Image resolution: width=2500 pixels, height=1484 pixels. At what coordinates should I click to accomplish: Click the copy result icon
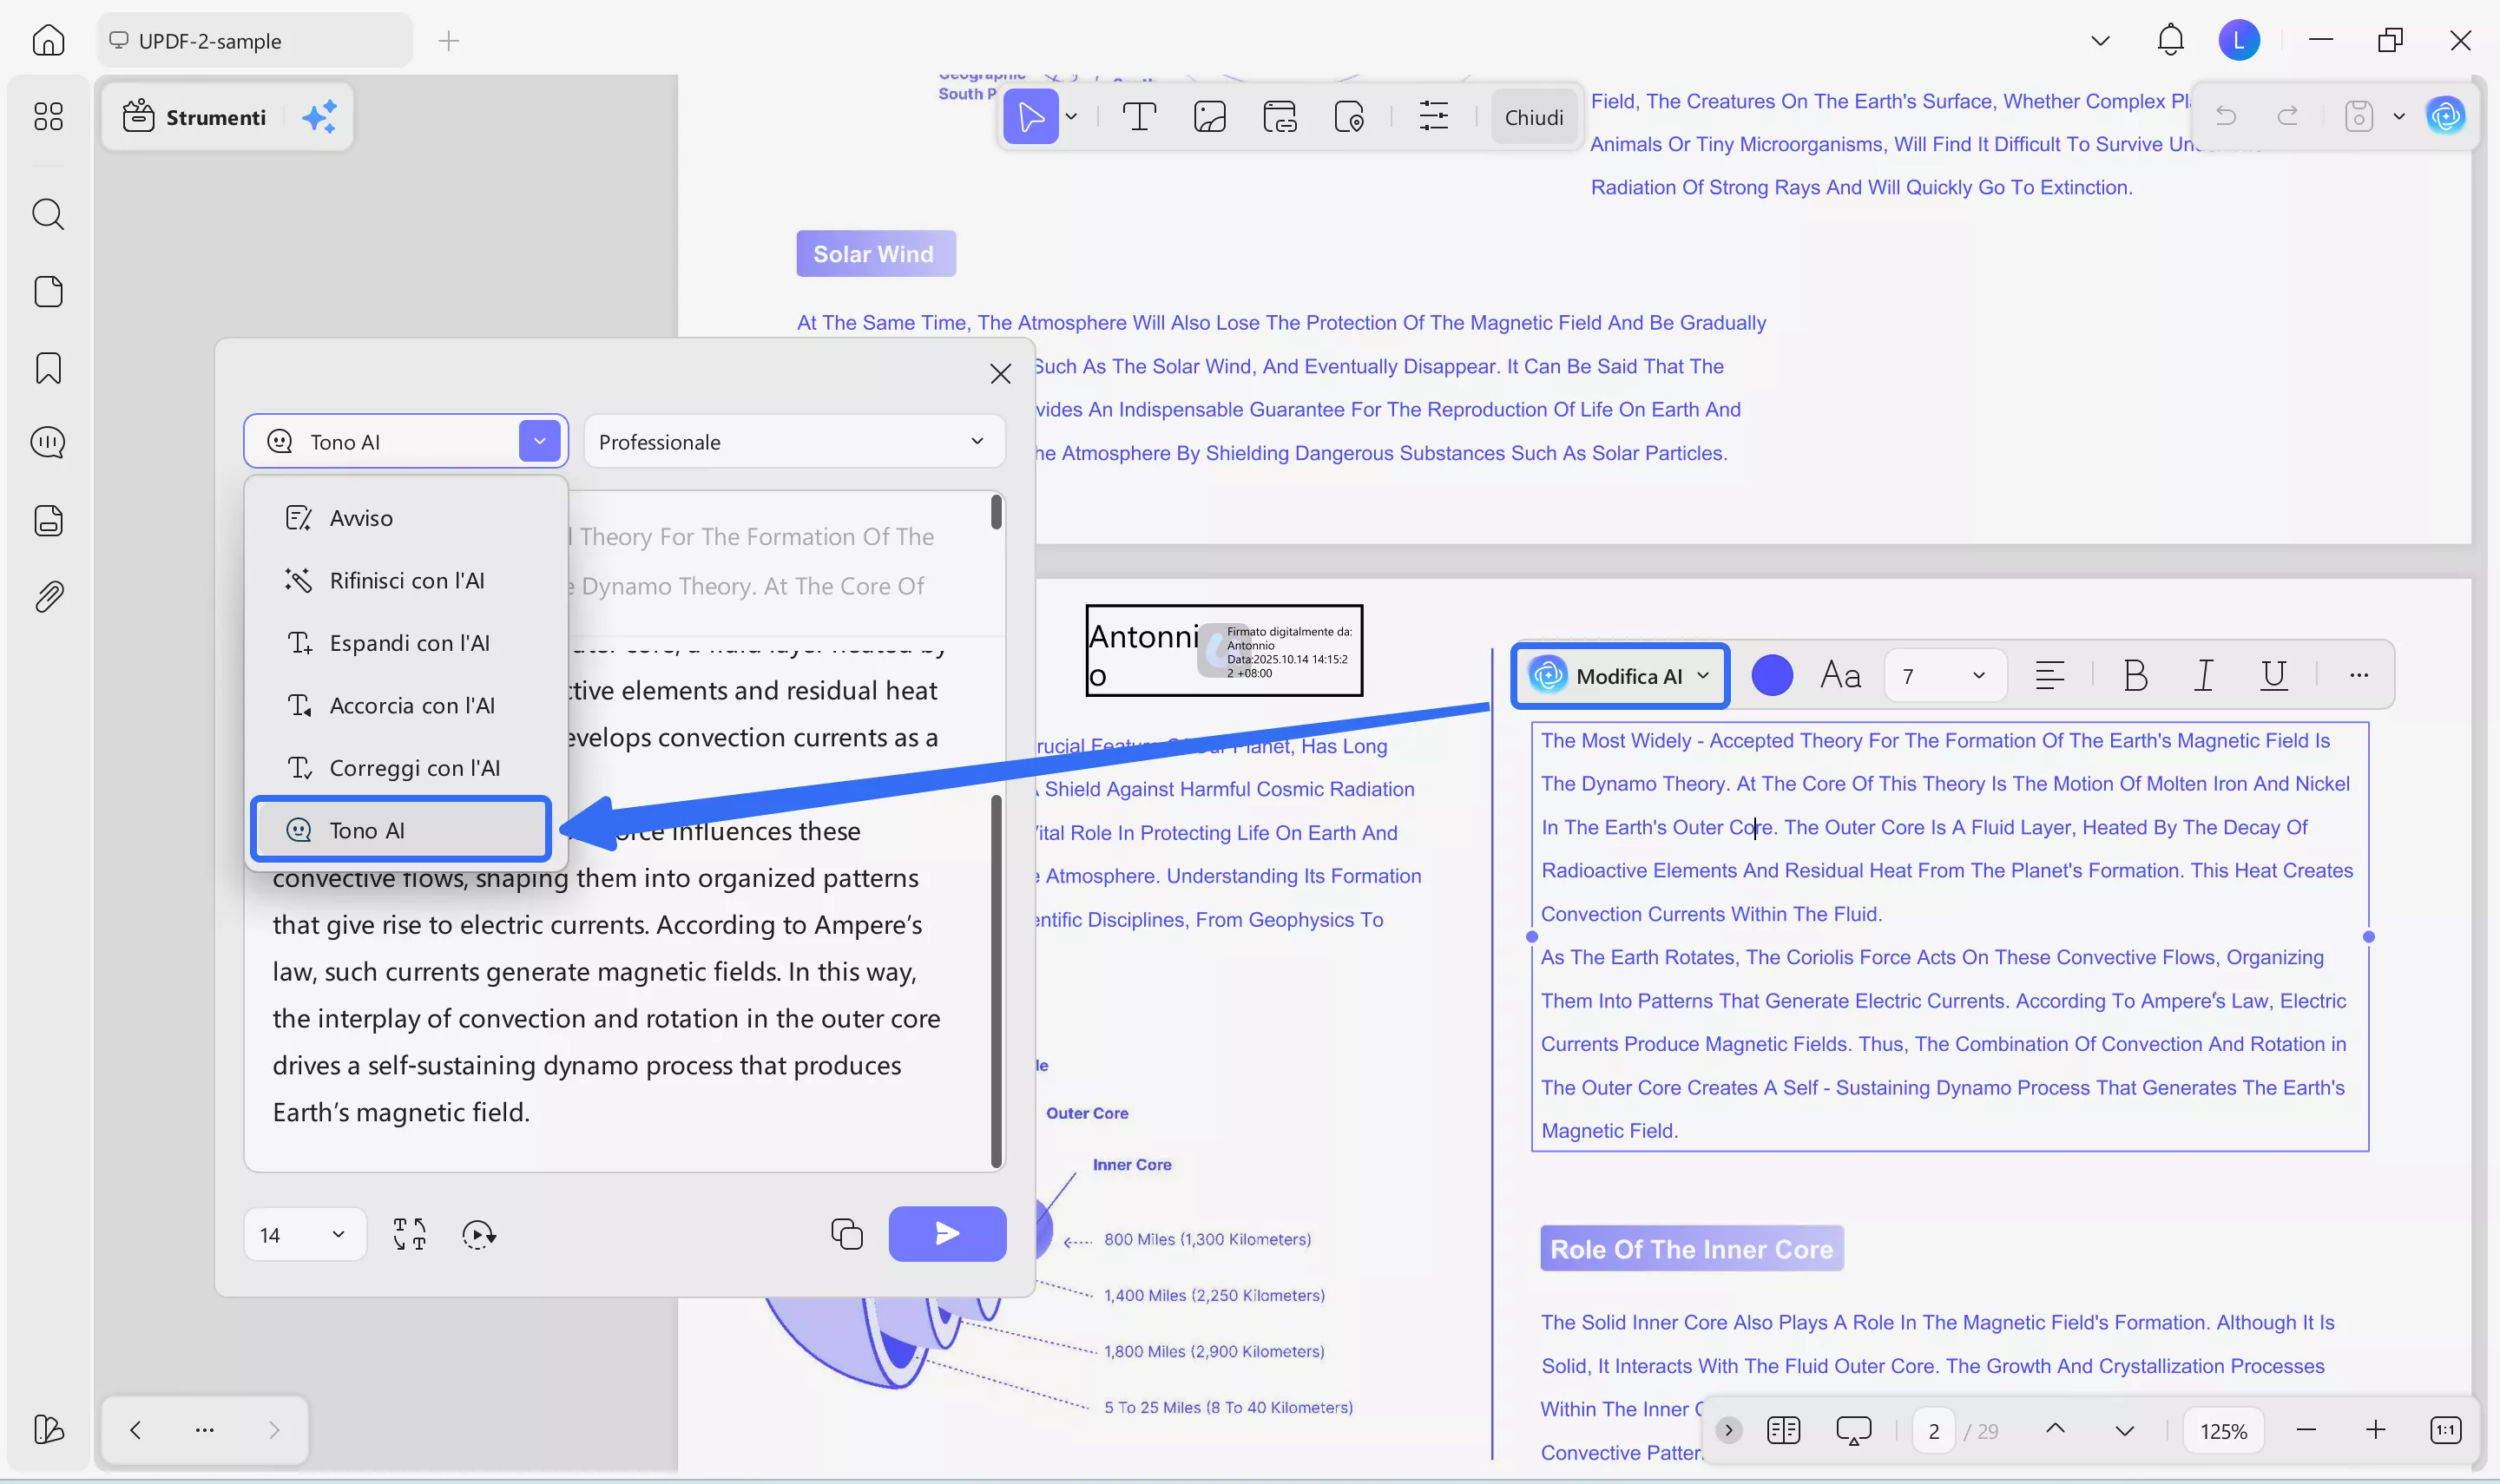tap(846, 1234)
